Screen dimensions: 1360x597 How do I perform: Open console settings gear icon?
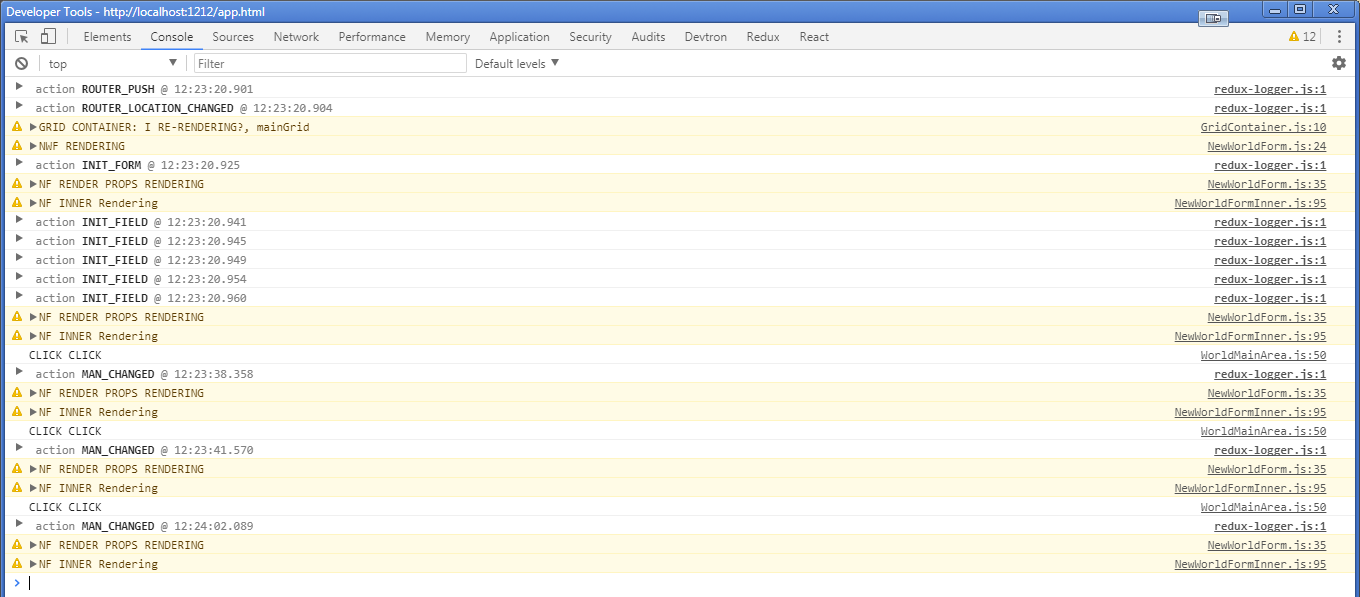click(1339, 63)
